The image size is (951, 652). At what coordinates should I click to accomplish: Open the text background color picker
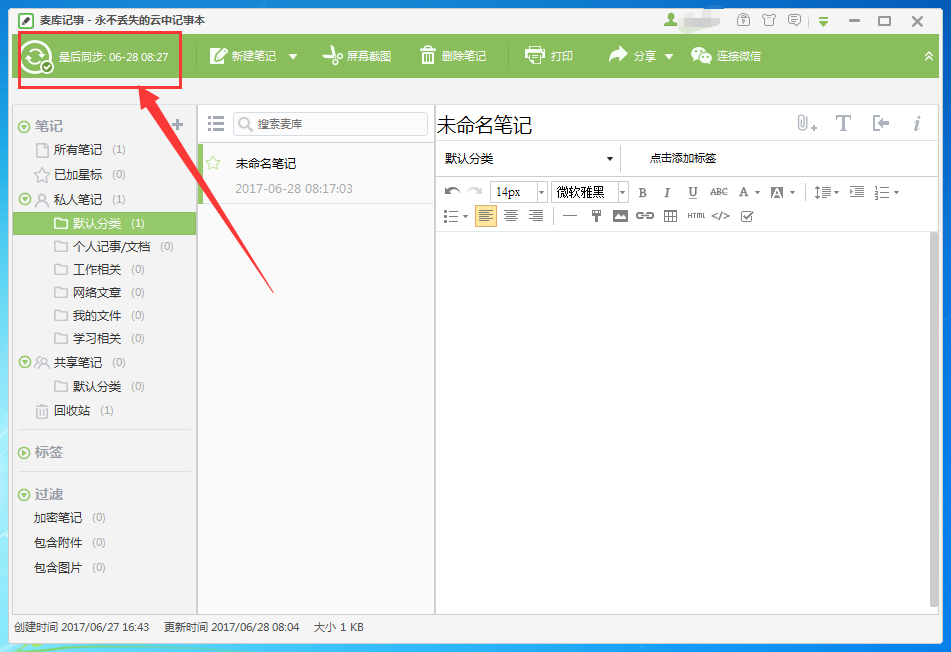(x=782, y=193)
